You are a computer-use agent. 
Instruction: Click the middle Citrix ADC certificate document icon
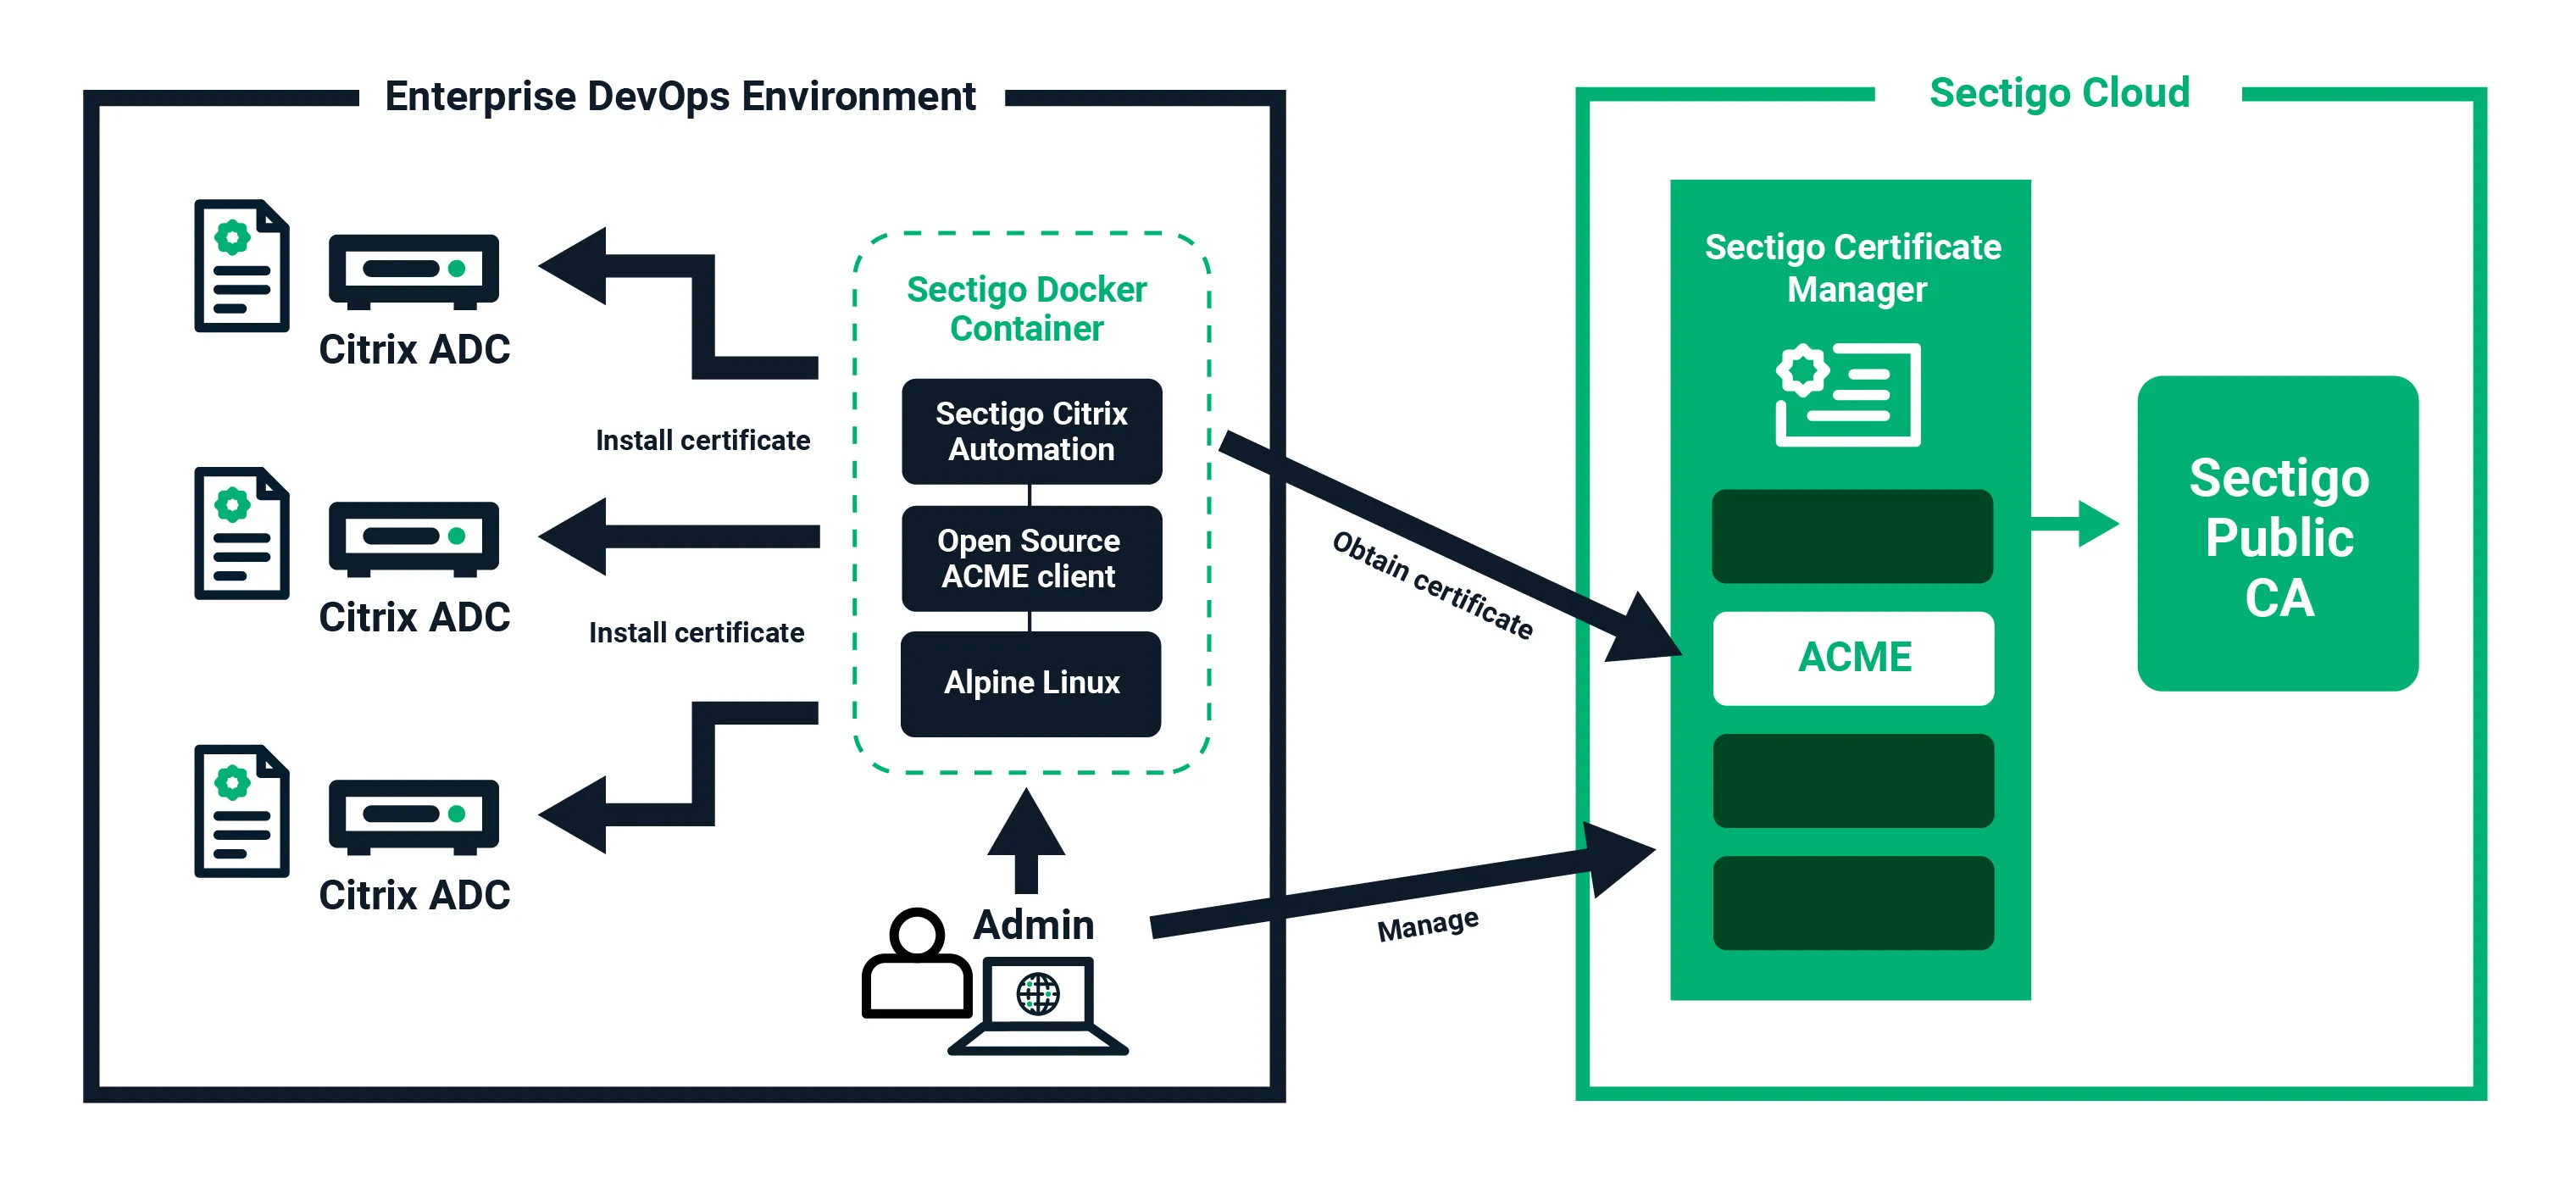tap(242, 533)
